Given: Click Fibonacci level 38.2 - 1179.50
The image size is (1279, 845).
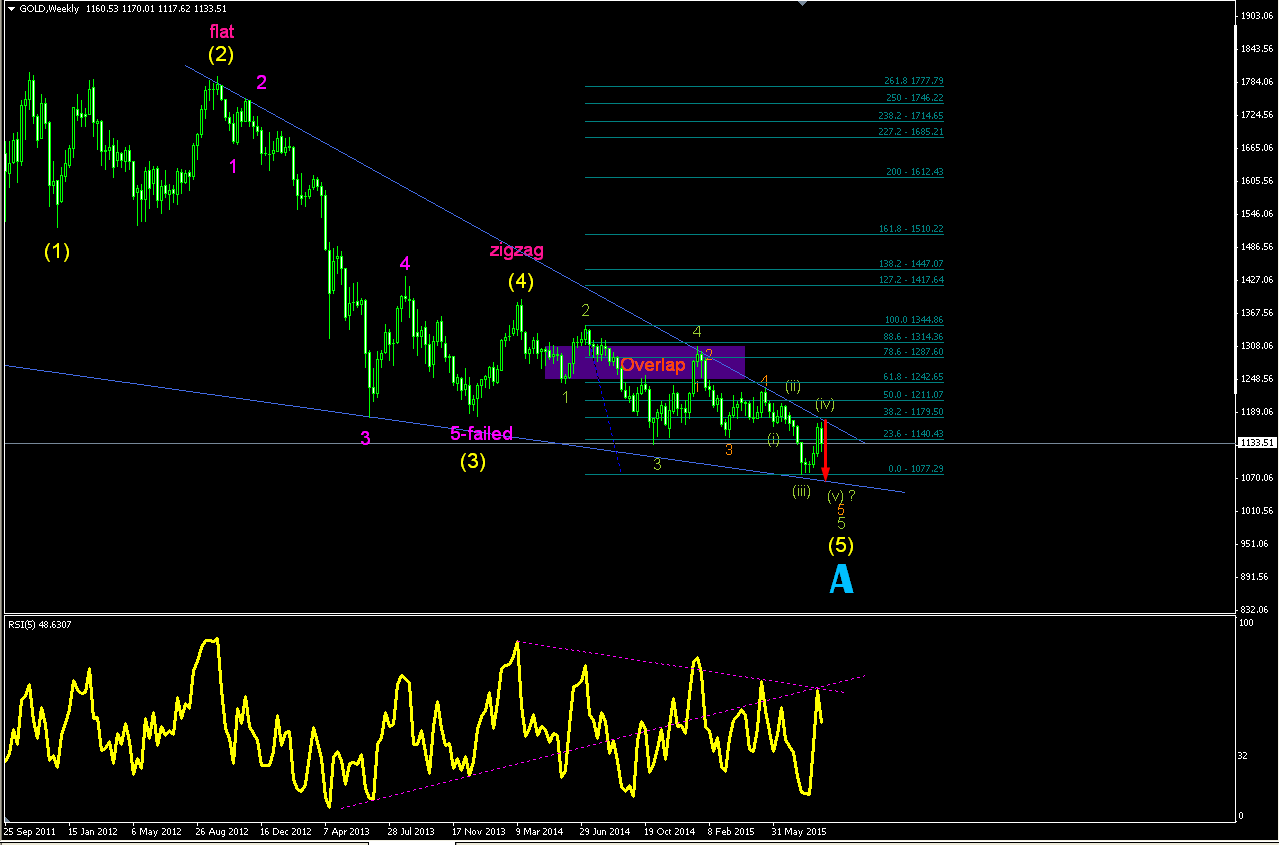Looking at the screenshot, I should pos(913,412).
